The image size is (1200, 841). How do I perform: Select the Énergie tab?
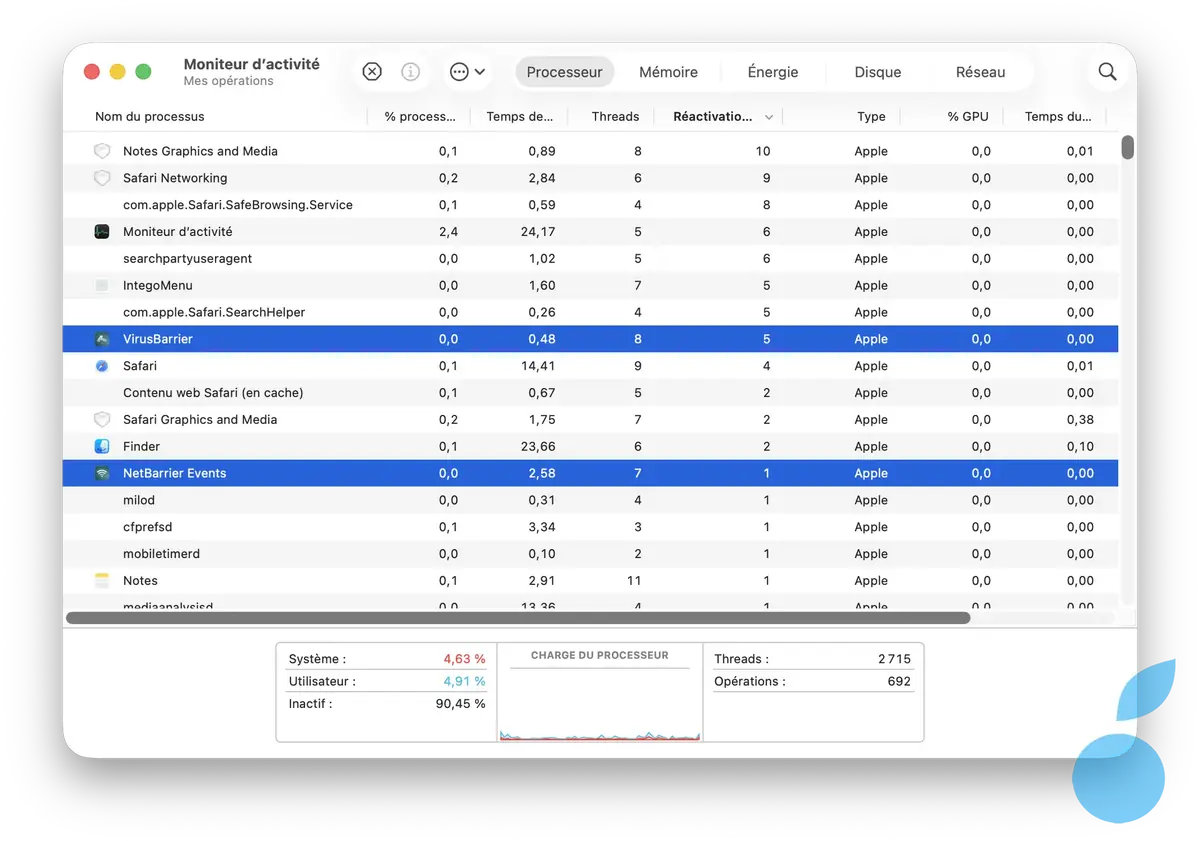pyautogui.click(x=773, y=71)
